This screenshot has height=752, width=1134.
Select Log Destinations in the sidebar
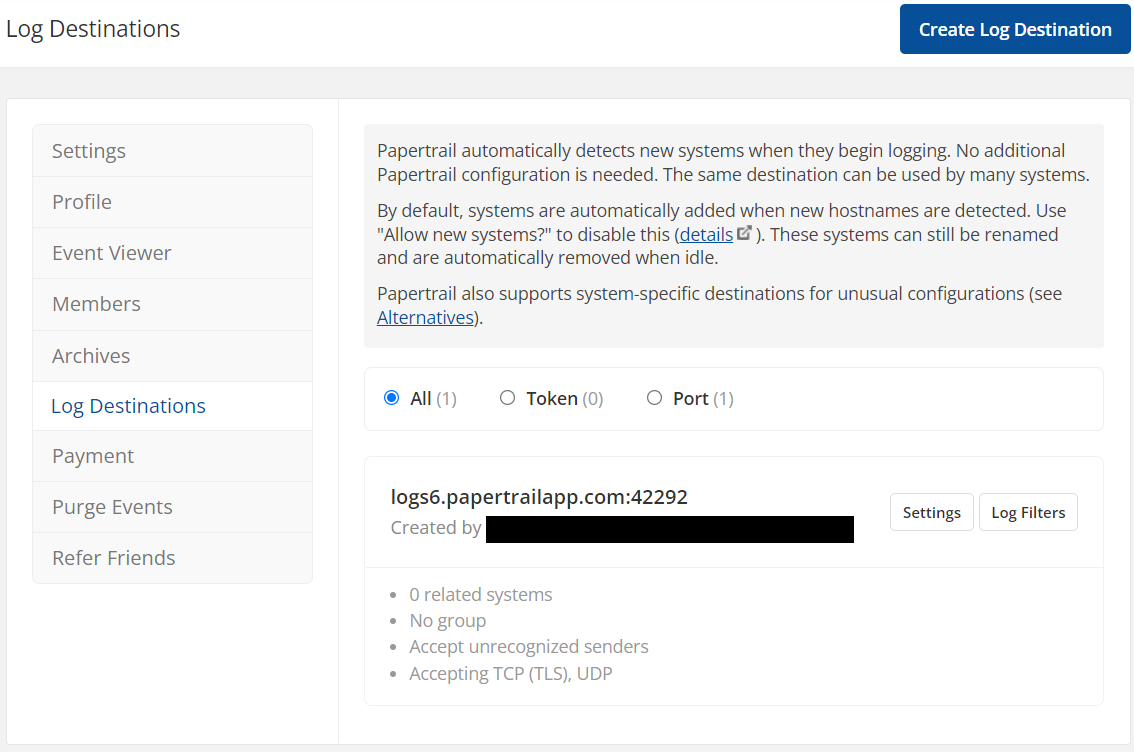point(172,406)
